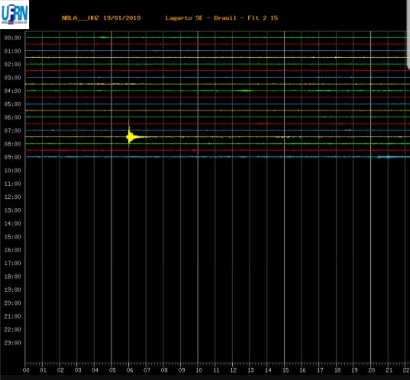This screenshot has height=380, width=410.
Task: Click minute label 18 on bottom axis
Action: click(x=337, y=370)
